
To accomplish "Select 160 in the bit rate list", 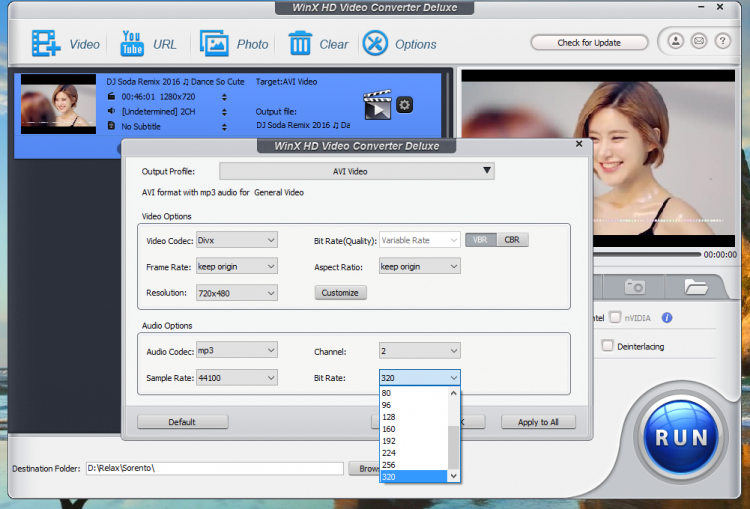I will (x=414, y=429).
